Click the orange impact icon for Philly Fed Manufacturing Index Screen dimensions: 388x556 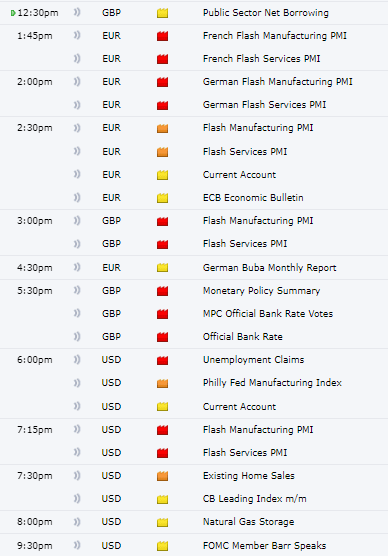coord(162,383)
